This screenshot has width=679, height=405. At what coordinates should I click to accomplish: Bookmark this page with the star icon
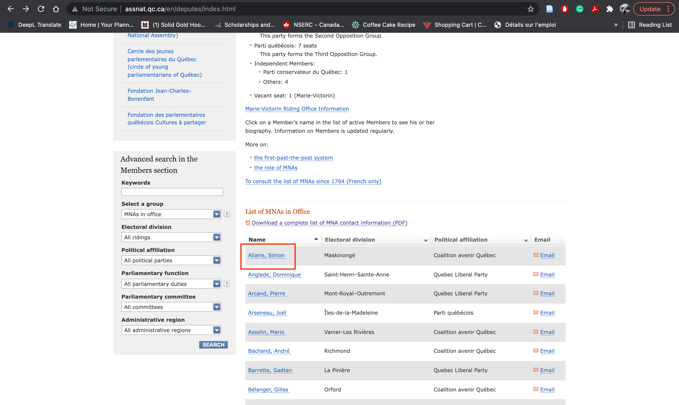pos(531,9)
